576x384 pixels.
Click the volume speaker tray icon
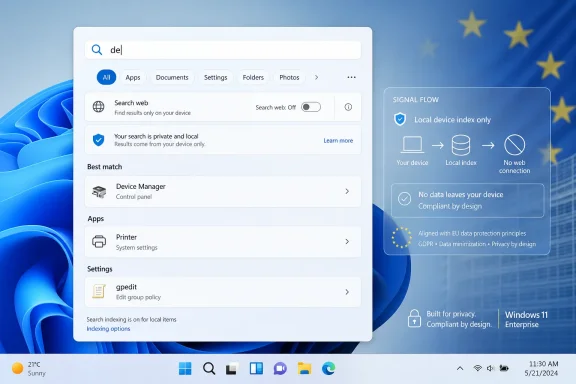(490, 368)
